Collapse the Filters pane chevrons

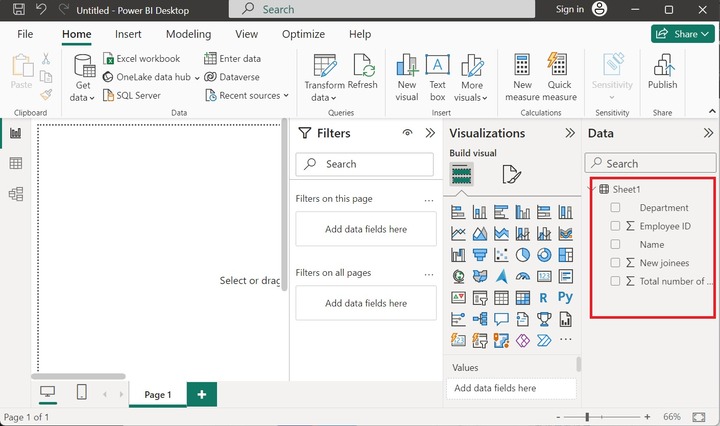pos(430,133)
